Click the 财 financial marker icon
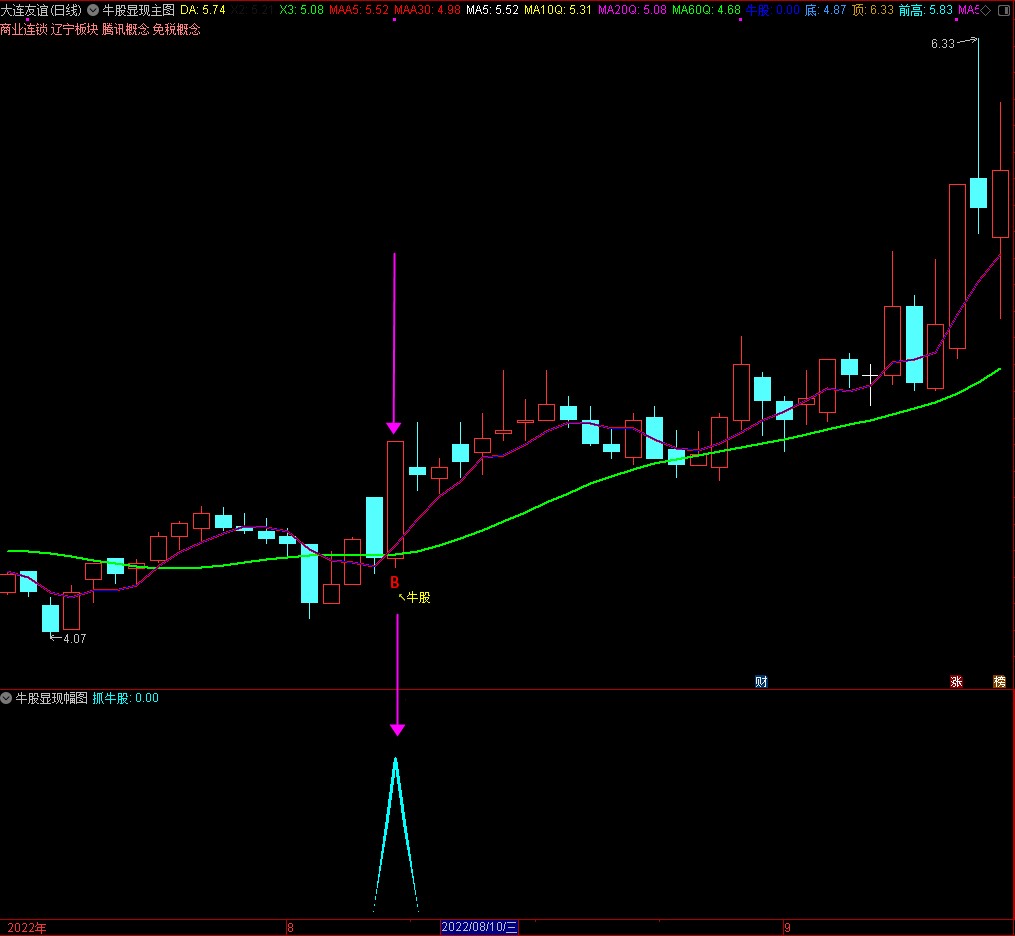This screenshot has height=936, width=1015. coord(761,682)
